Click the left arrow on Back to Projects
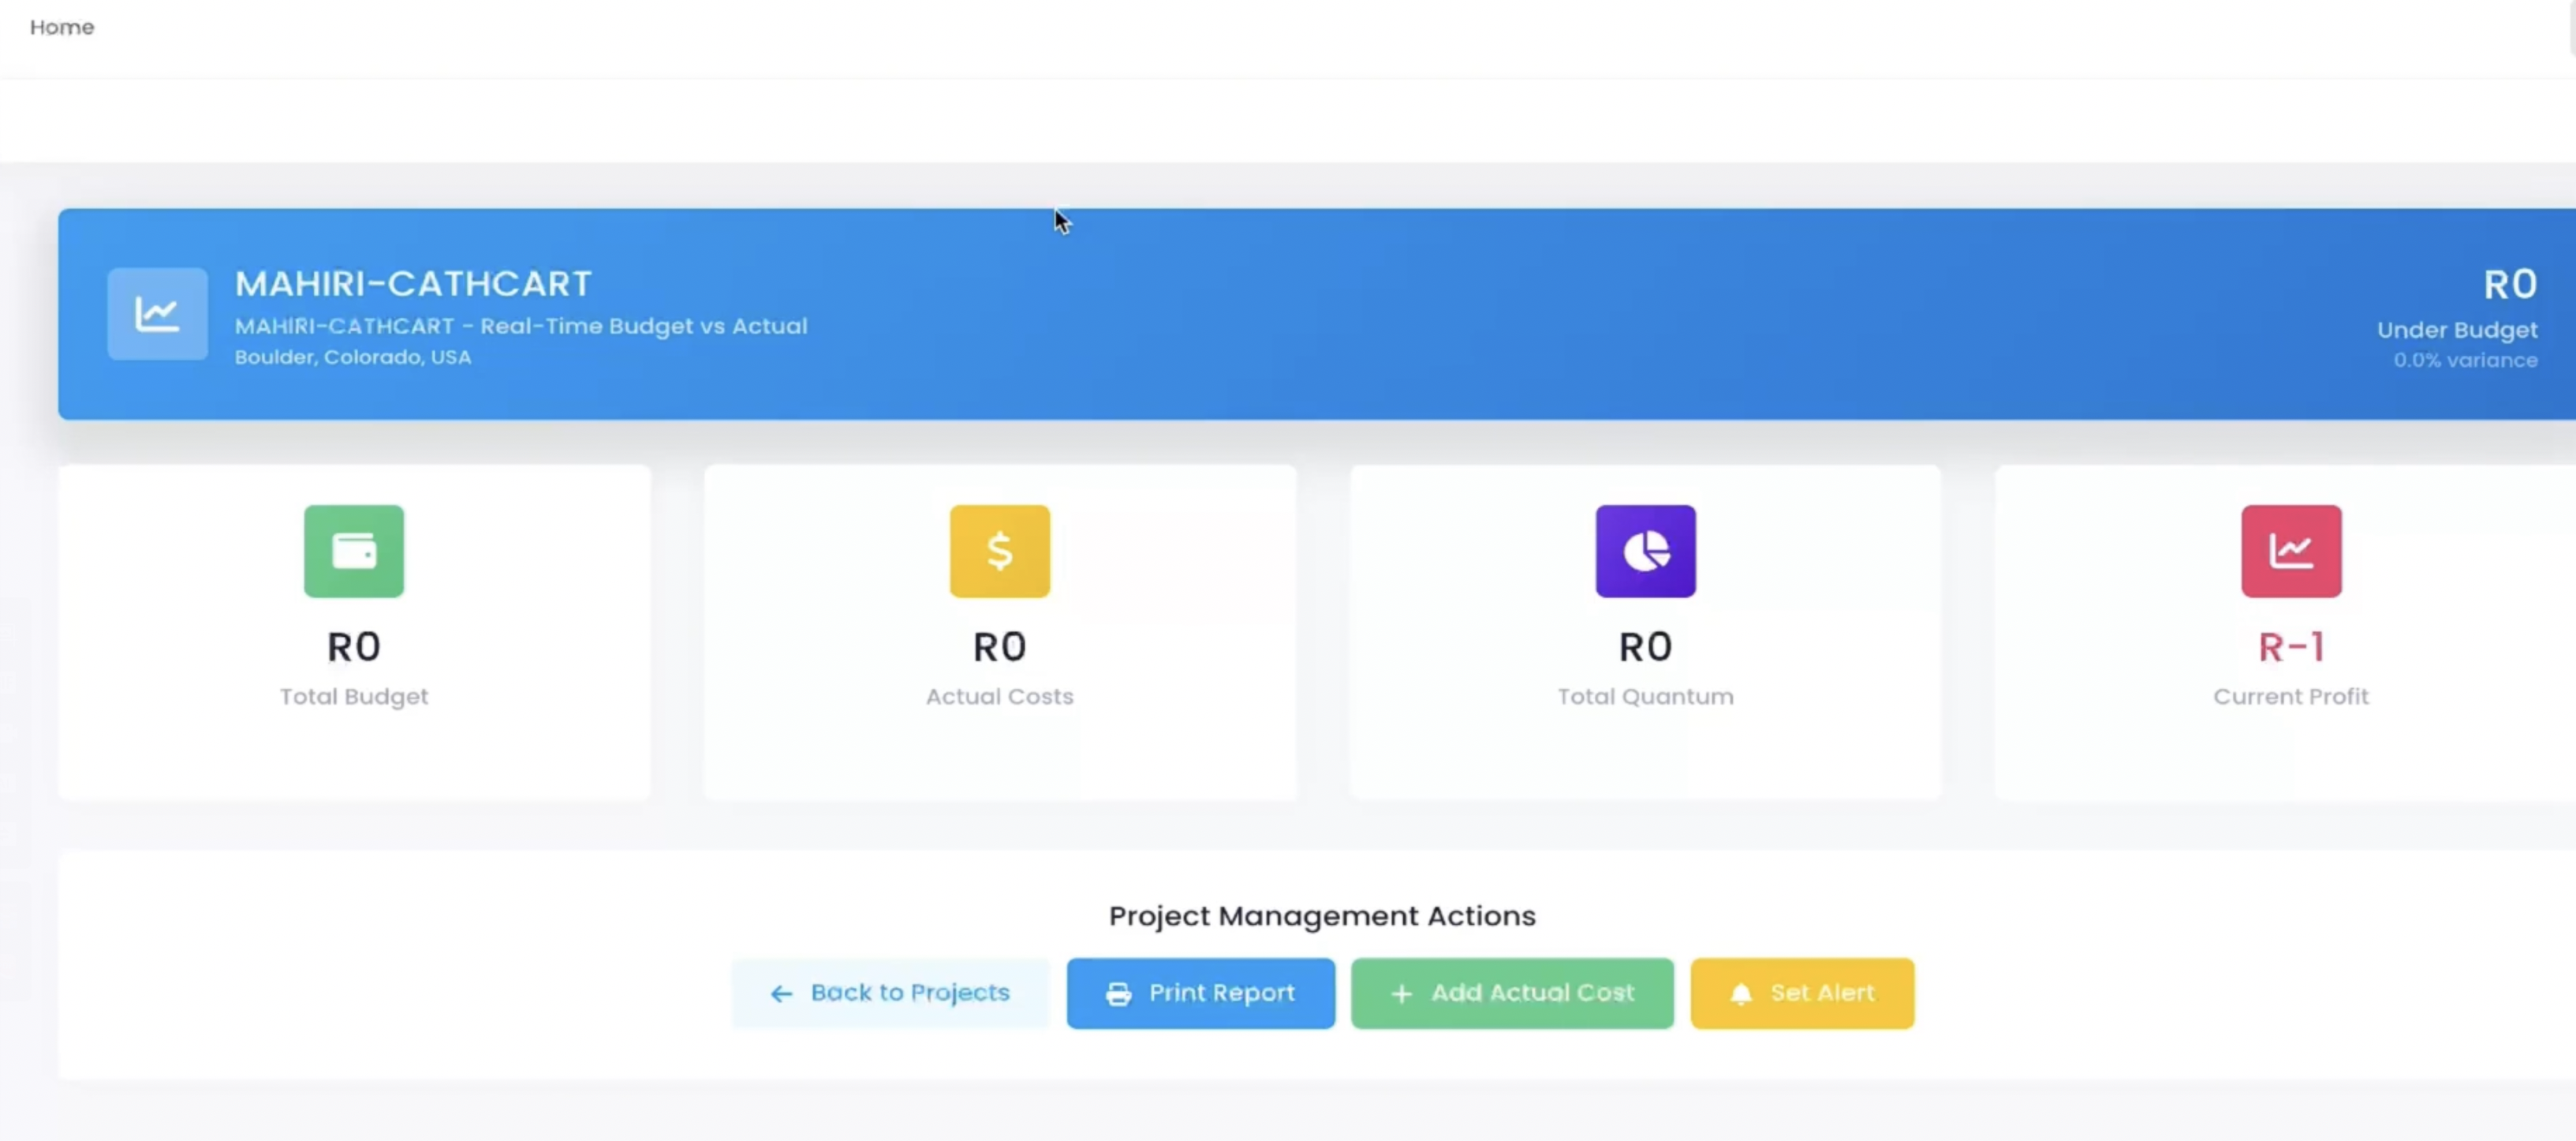This screenshot has height=1141, width=2576. [781, 994]
